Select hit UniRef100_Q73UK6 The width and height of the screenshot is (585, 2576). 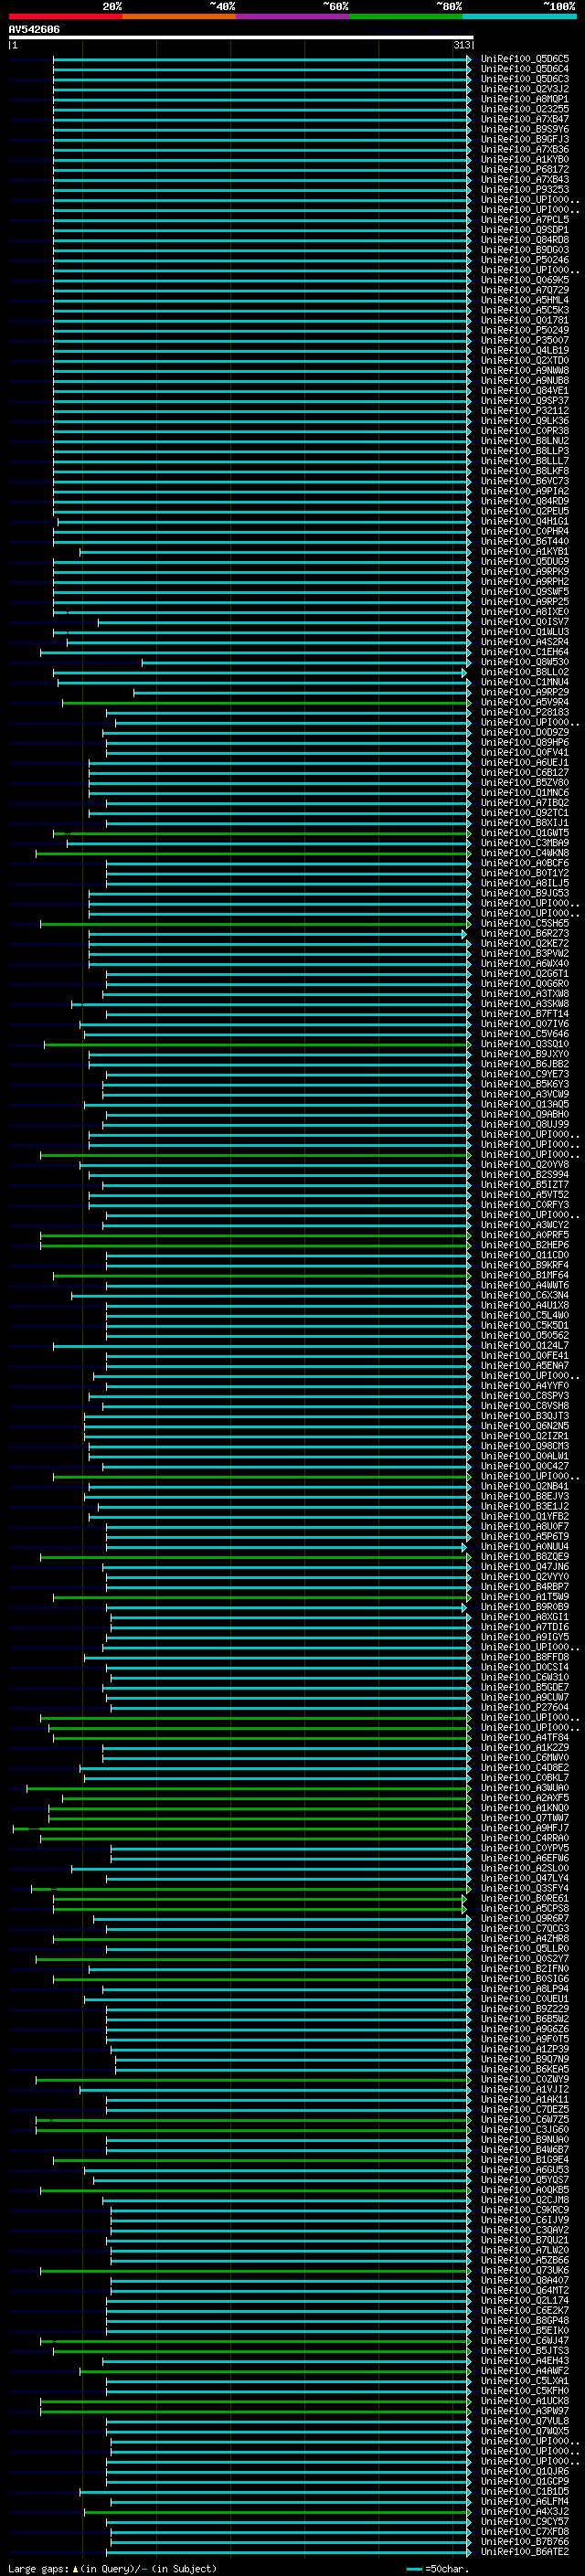point(524,2271)
